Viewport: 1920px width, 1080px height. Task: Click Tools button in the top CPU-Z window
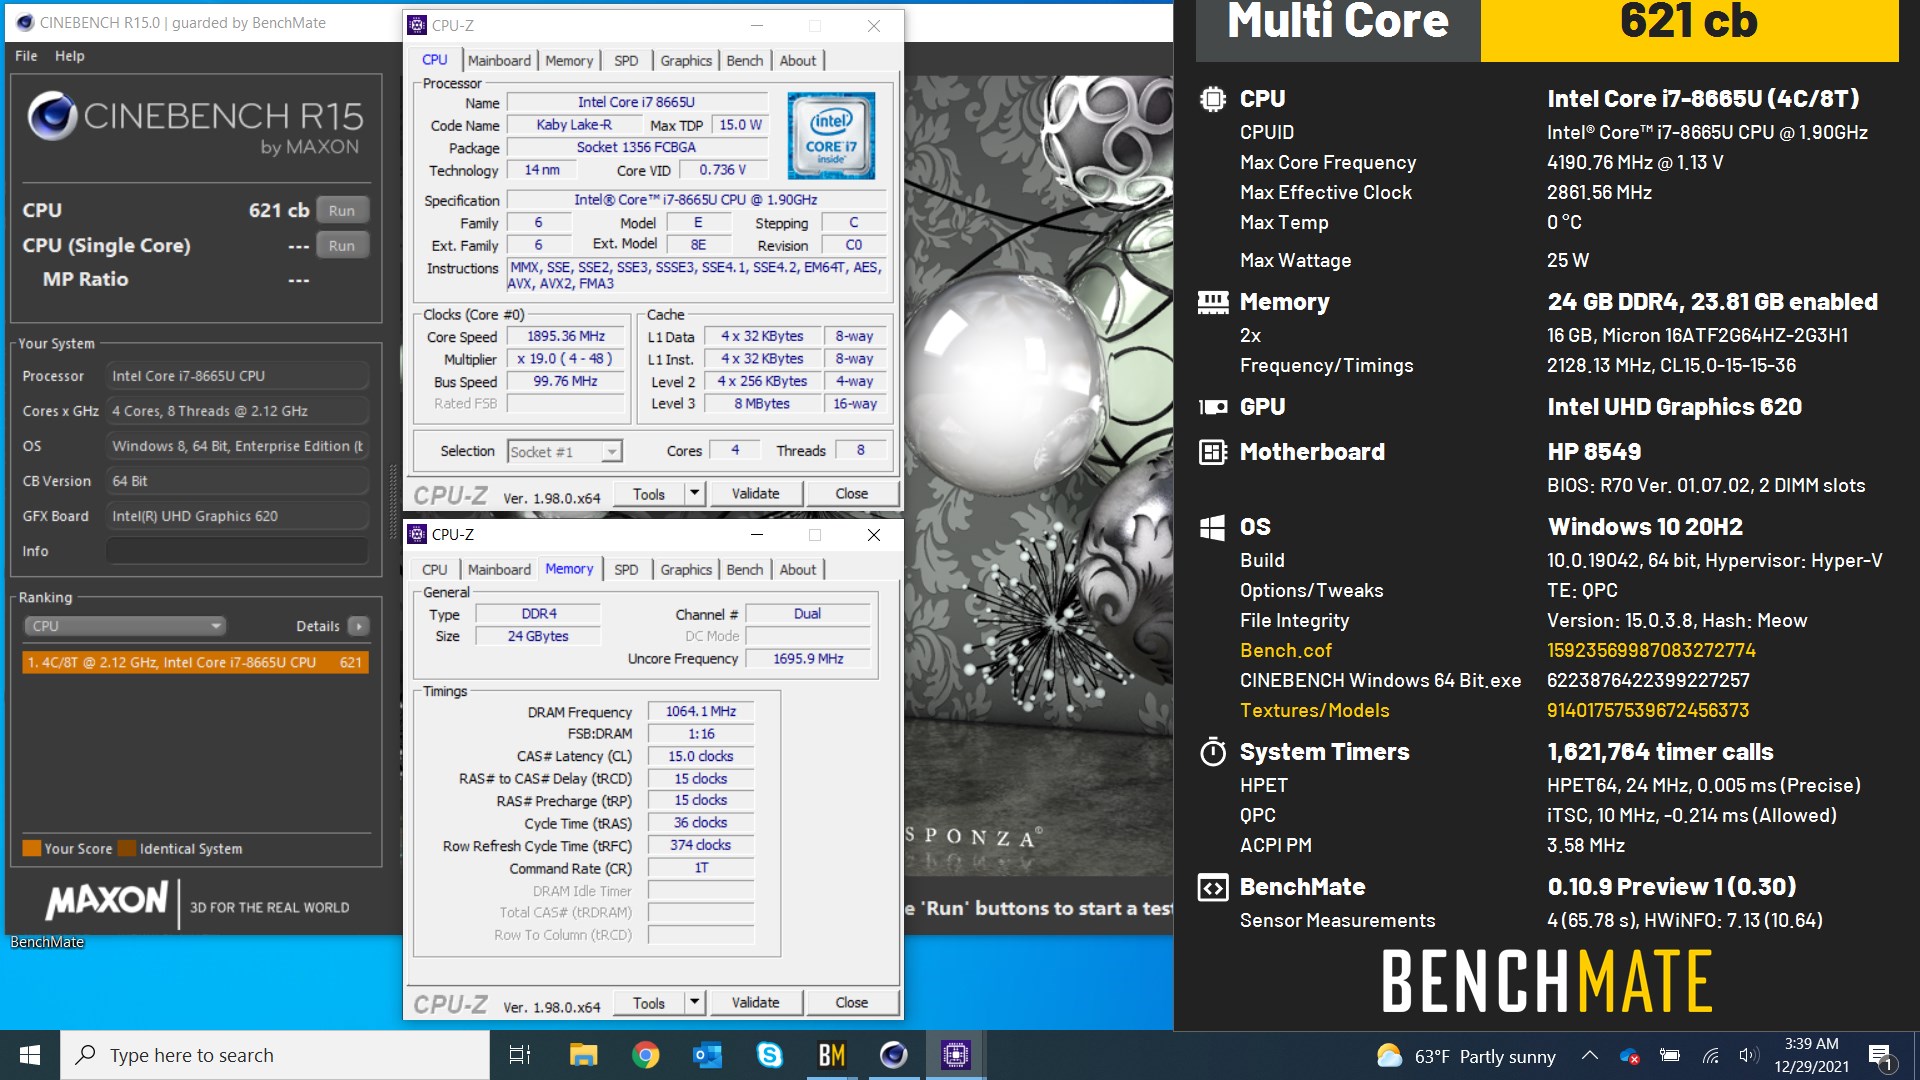click(648, 494)
